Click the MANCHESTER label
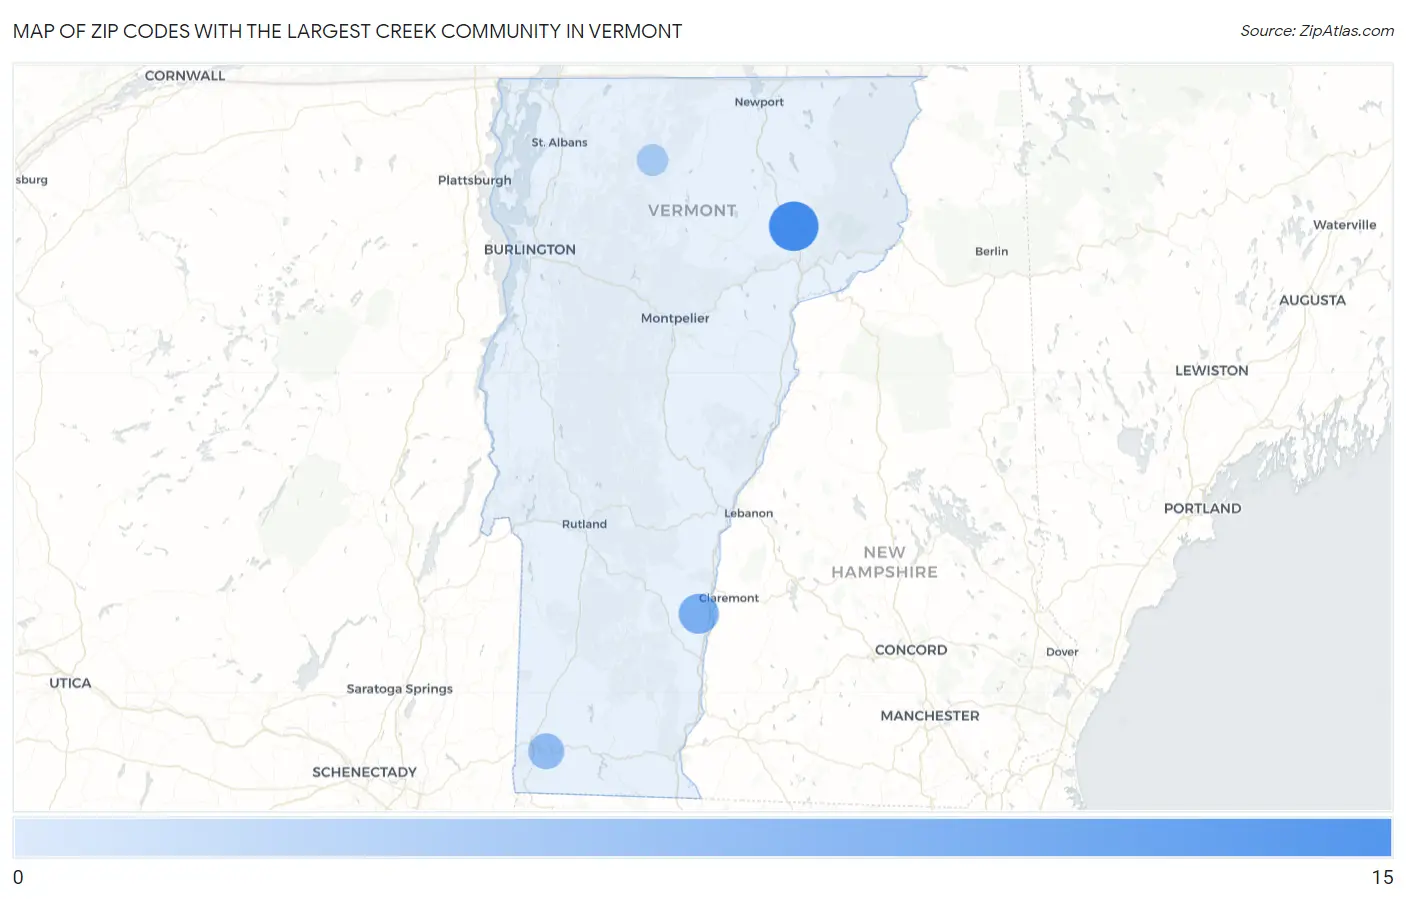This screenshot has height=899, width=1406. coord(930,716)
